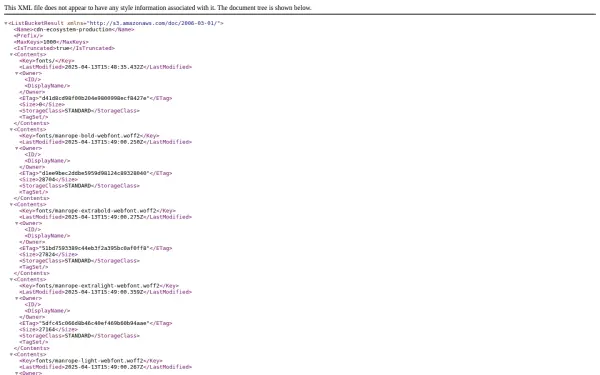Click the StorageClass STANDARD line of the fonts/ entry
600x375 pixels.
pos(80,111)
